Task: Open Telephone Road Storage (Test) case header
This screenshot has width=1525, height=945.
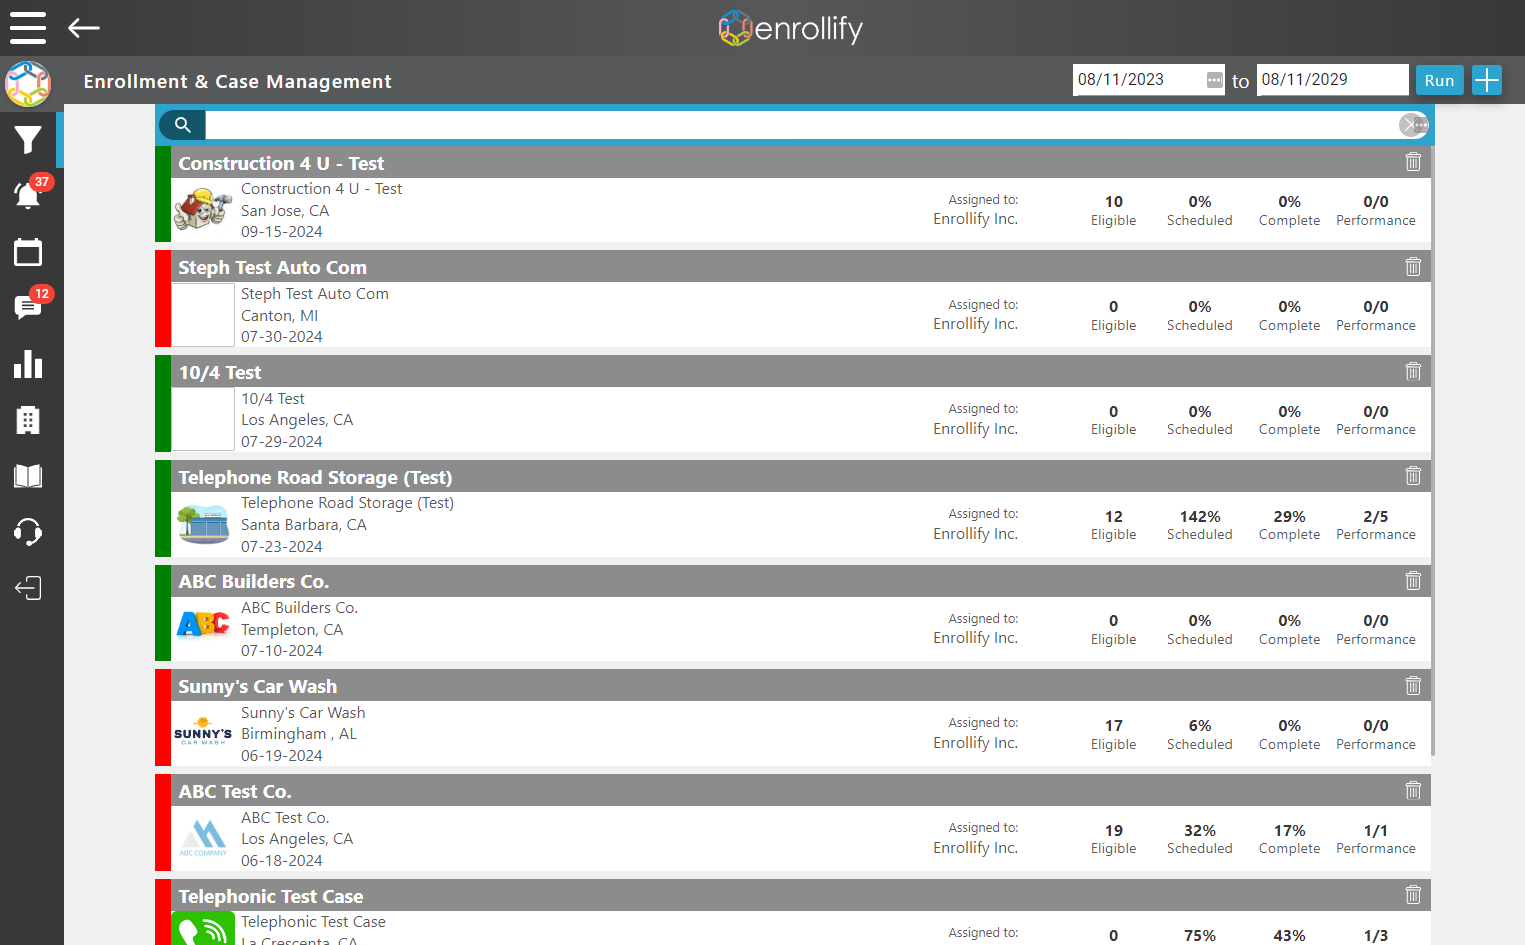Action: tap(801, 476)
